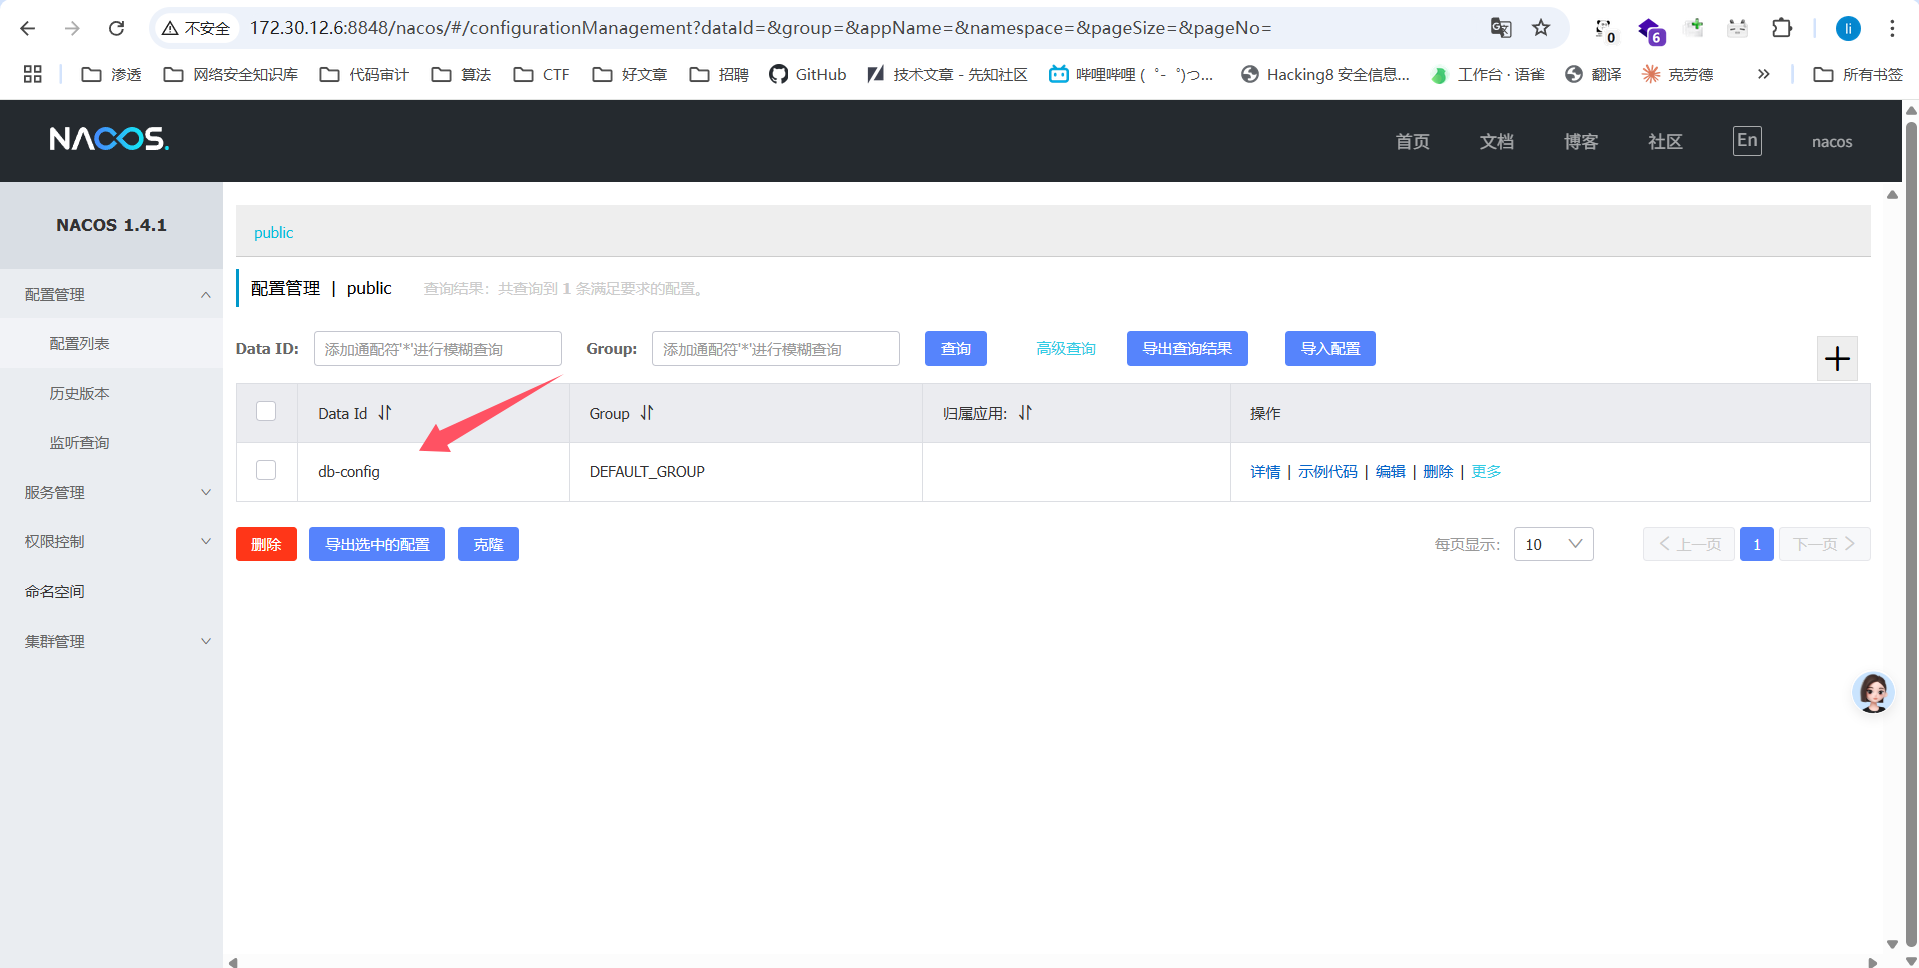Open 详情 for db-config

1265,471
